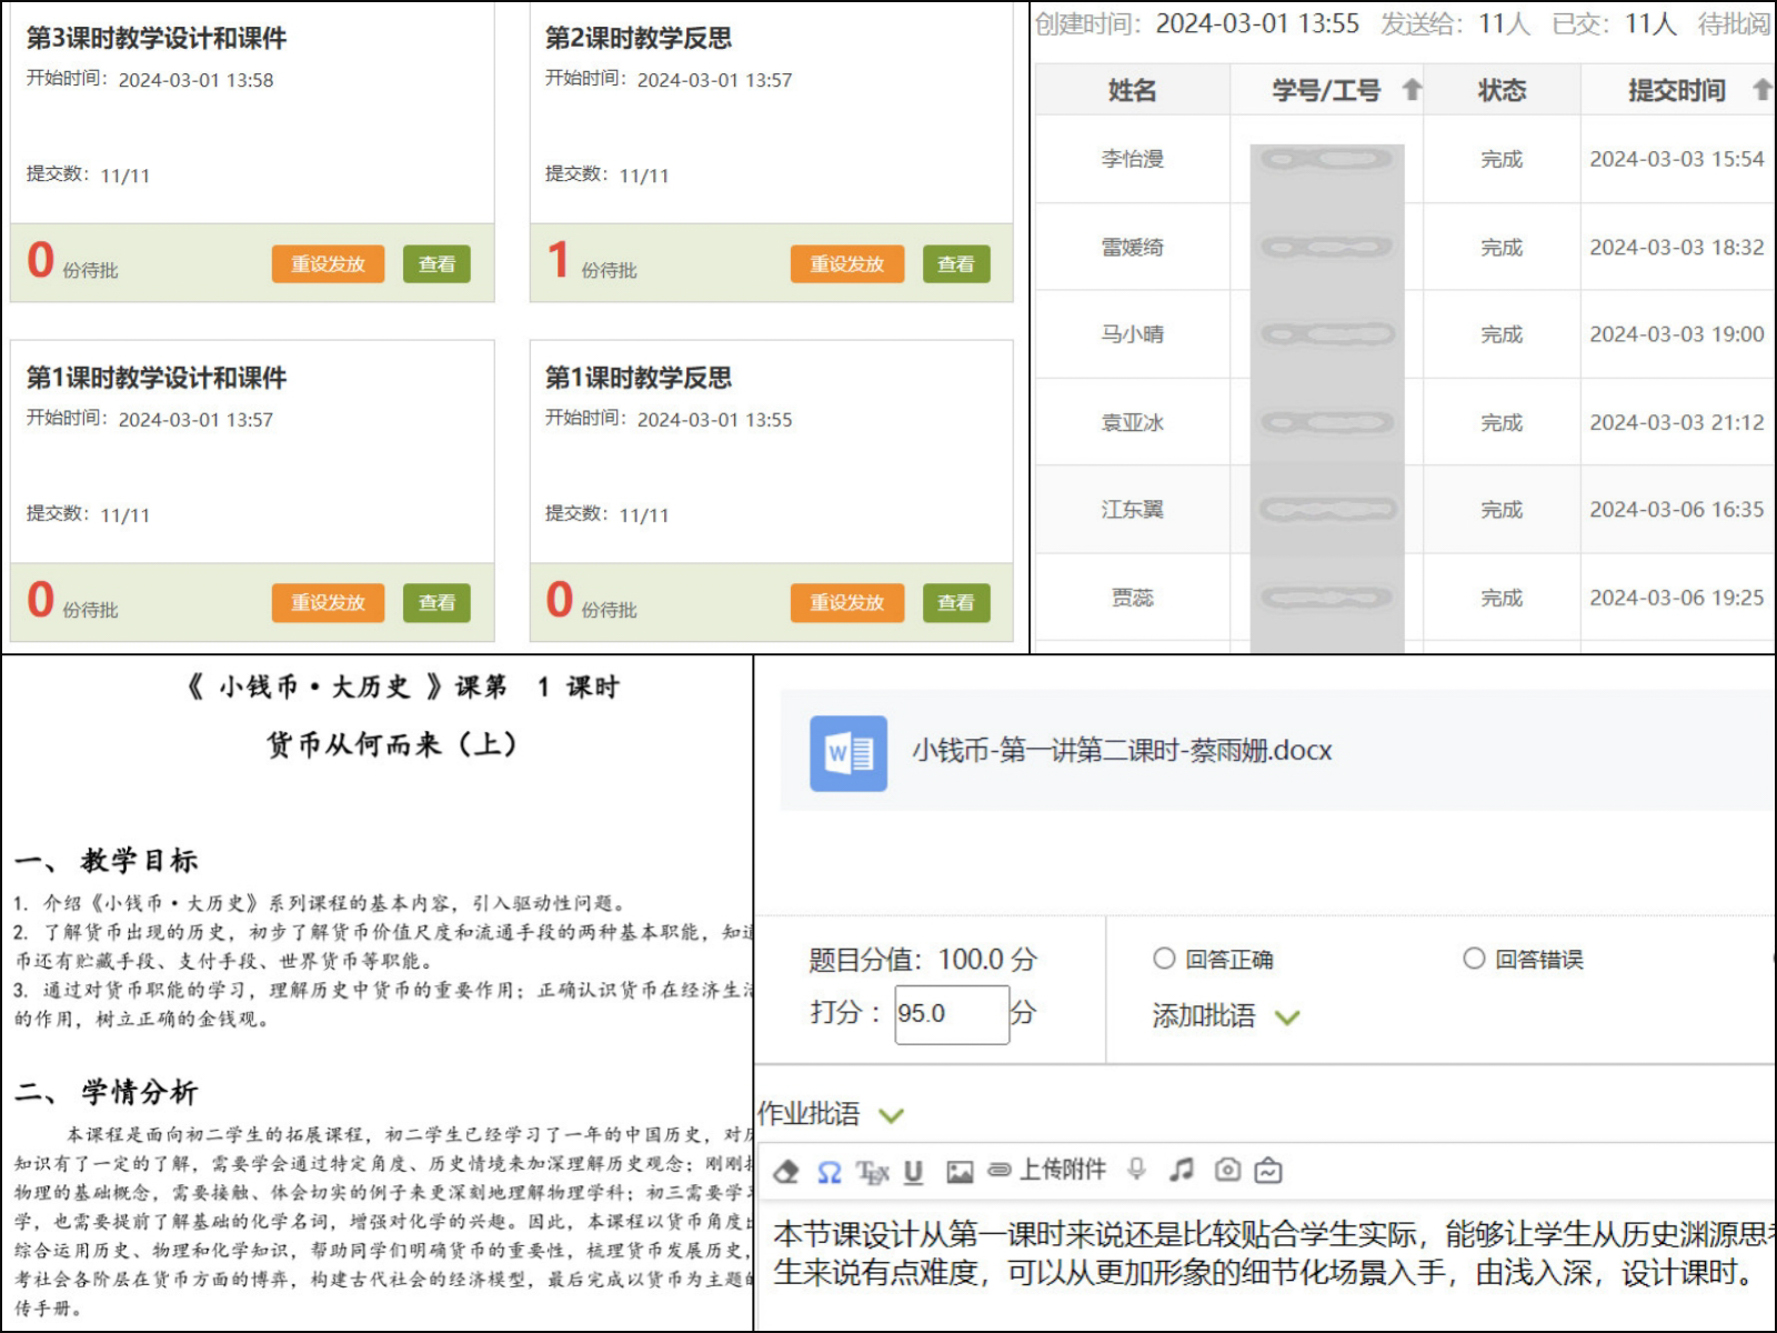Collapse the 作业批语 section chevron
Screen dimensions: 1777x1333
pyautogui.click(x=891, y=1115)
